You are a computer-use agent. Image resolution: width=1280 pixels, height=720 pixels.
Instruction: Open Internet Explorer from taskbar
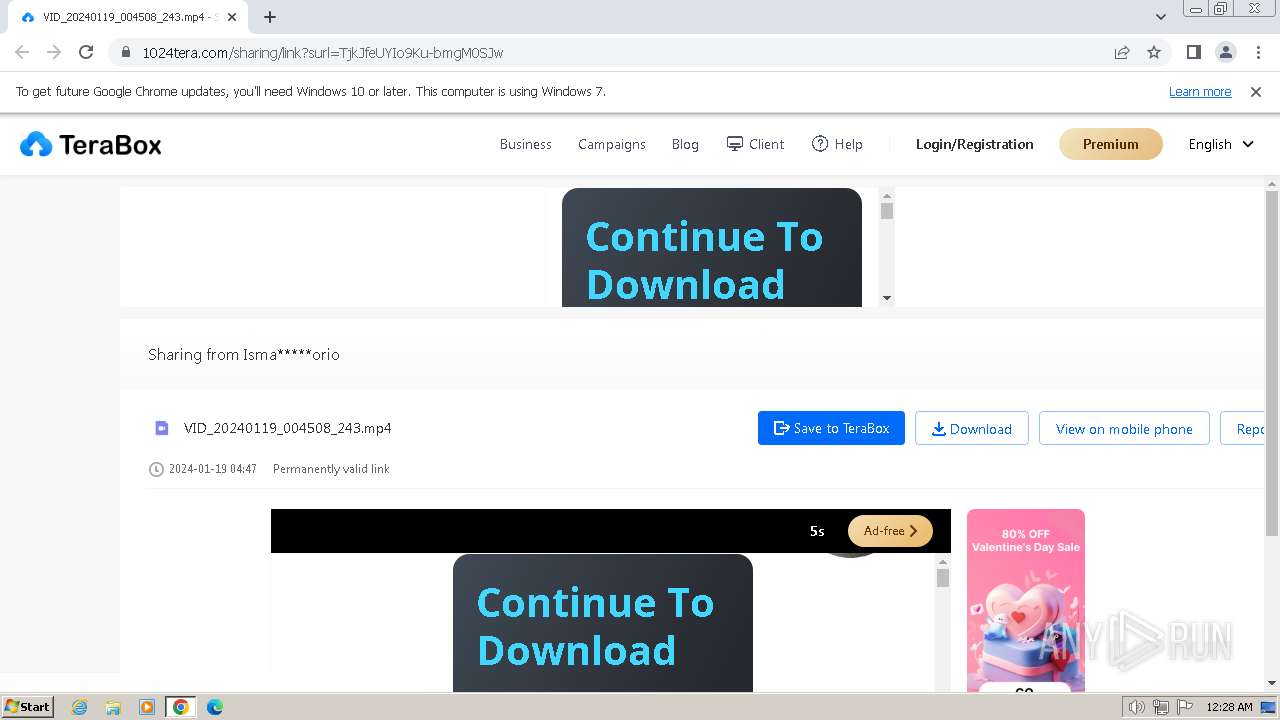click(x=79, y=707)
